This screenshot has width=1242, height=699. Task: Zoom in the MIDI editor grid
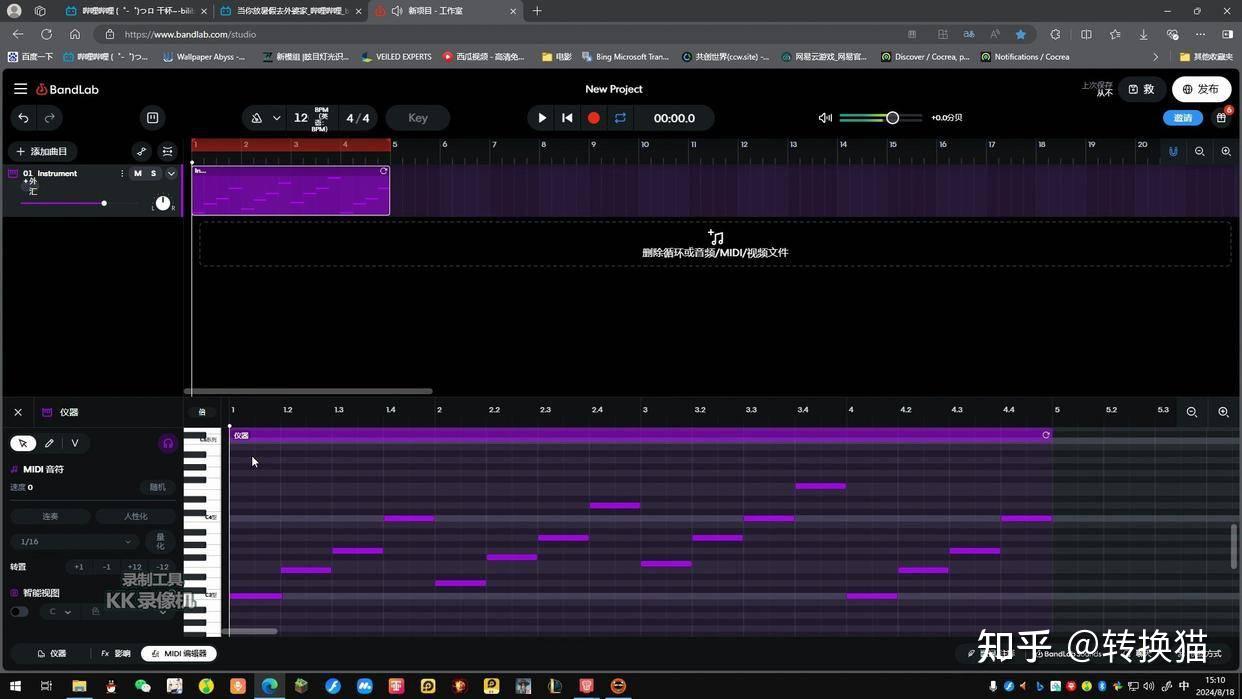click(x=1223, y=412)
